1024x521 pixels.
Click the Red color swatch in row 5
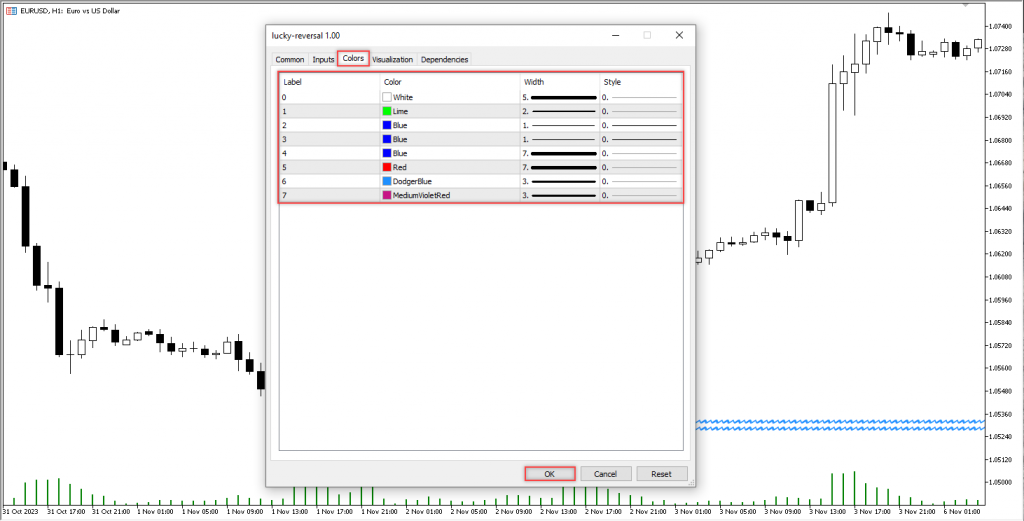pyautogui.click(x=387, y=167)
